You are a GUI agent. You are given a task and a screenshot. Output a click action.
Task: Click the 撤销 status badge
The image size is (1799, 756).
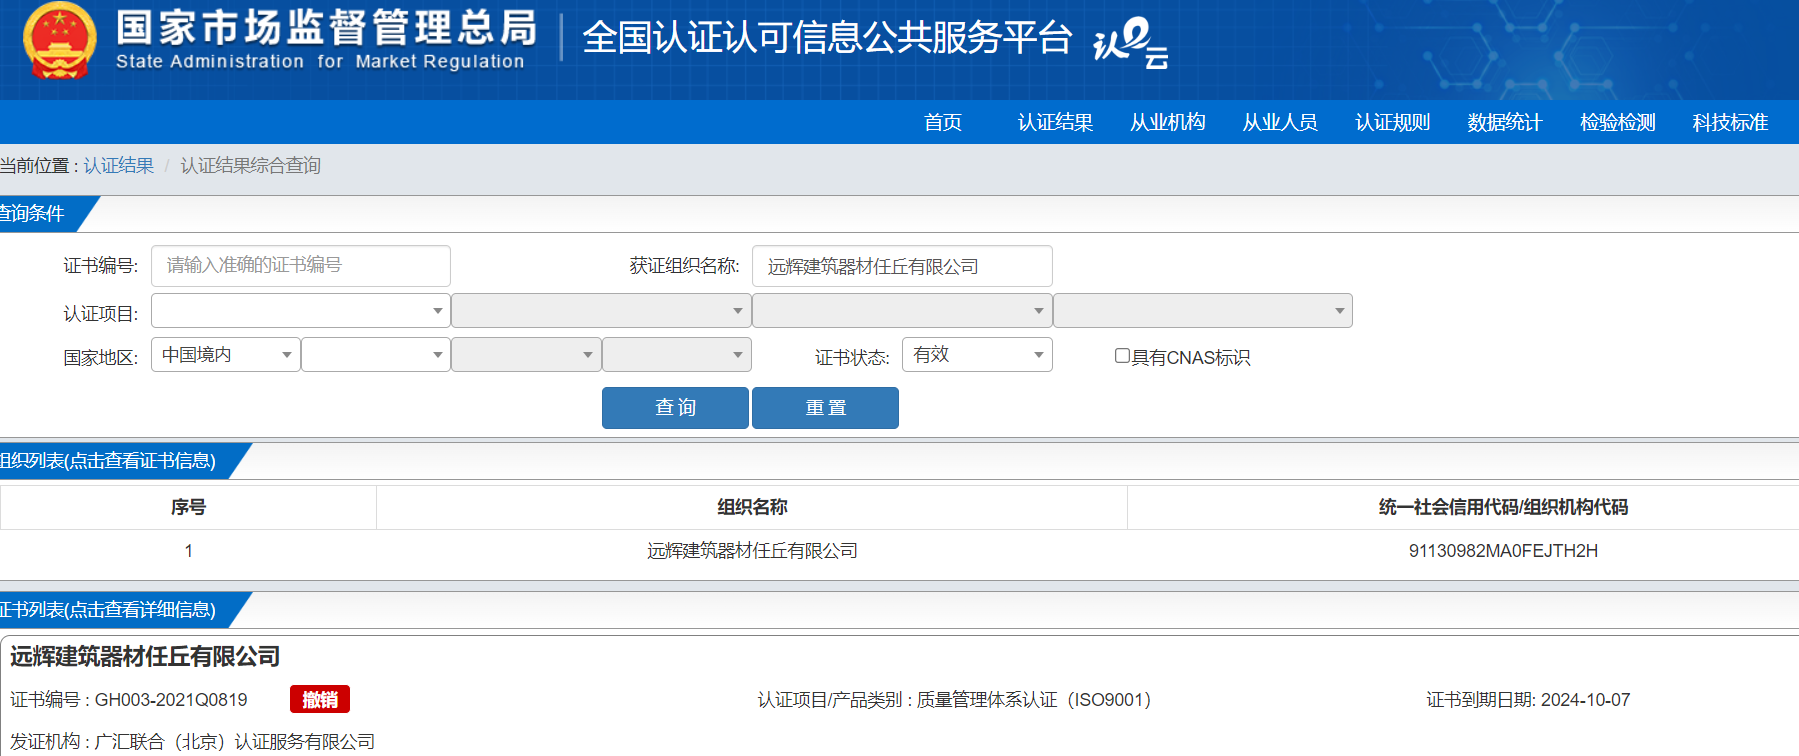320,699
